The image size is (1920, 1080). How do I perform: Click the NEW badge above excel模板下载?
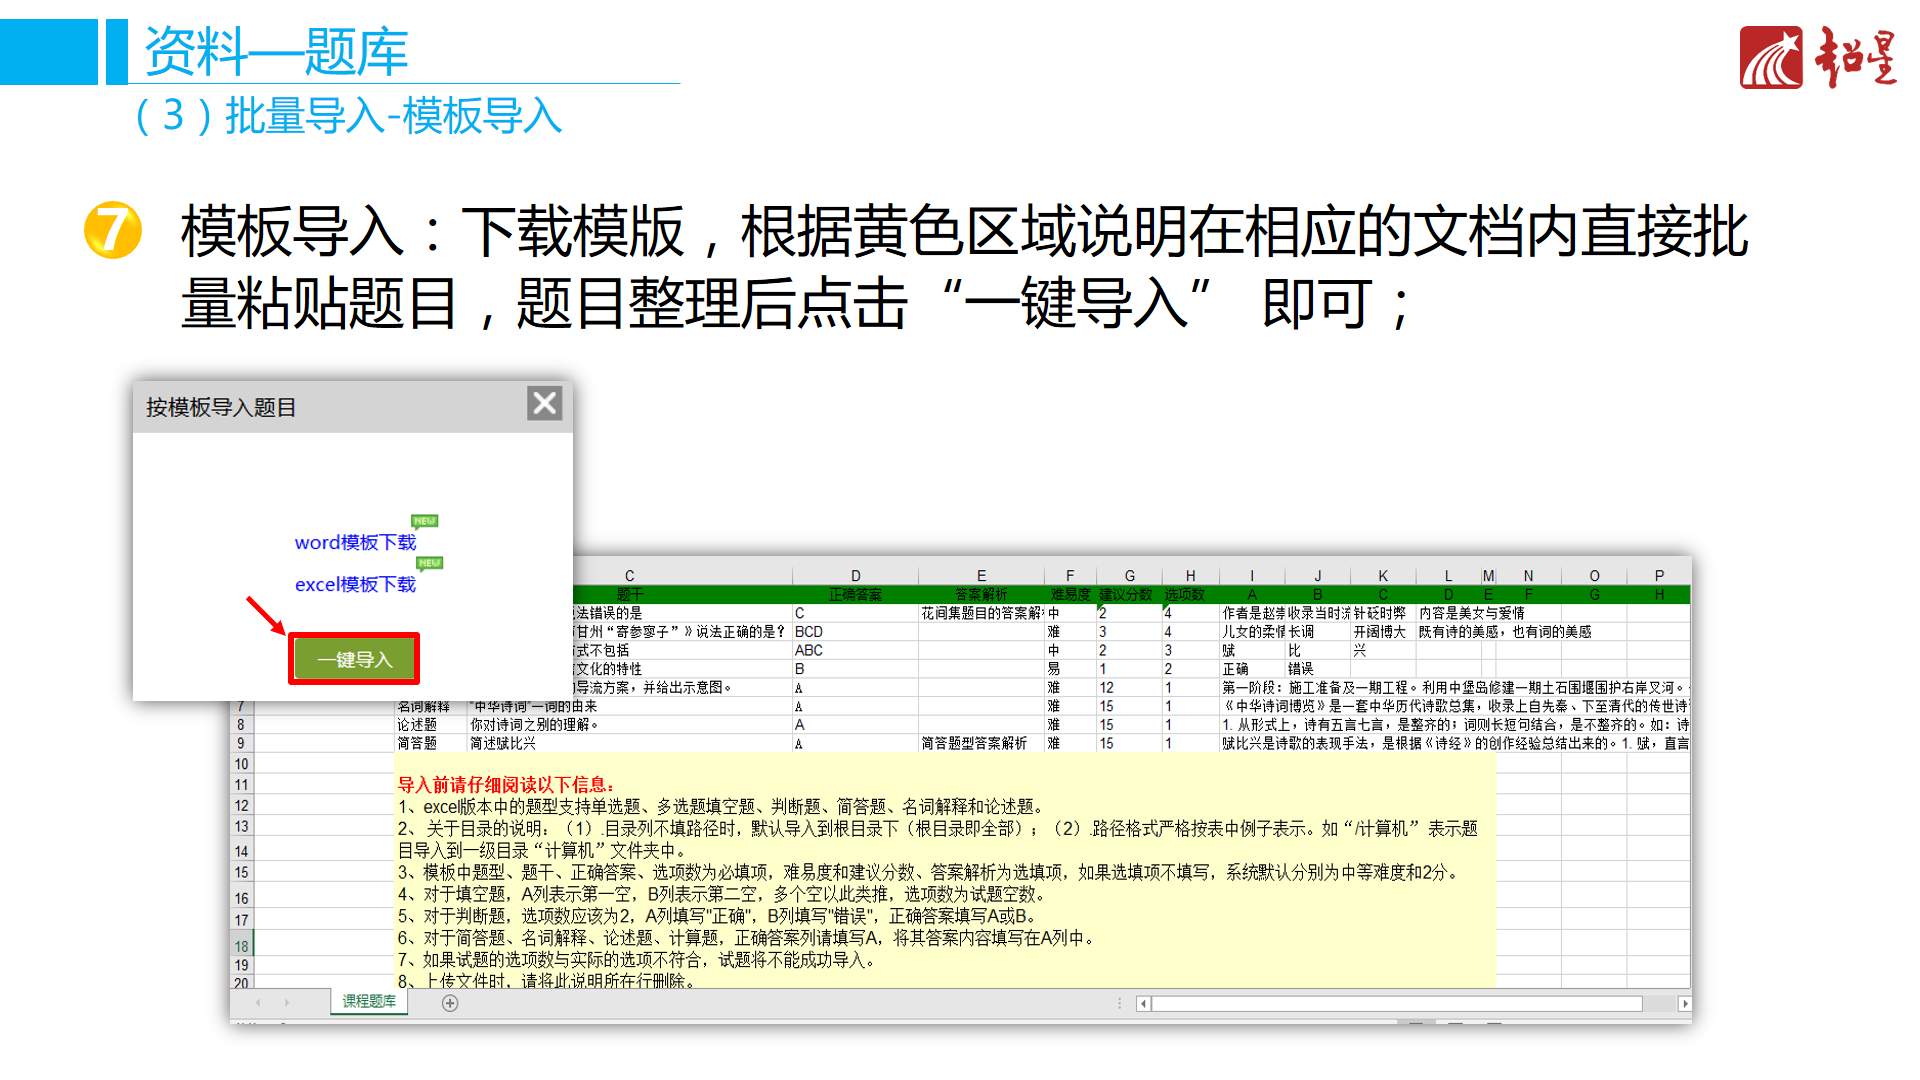430,563
